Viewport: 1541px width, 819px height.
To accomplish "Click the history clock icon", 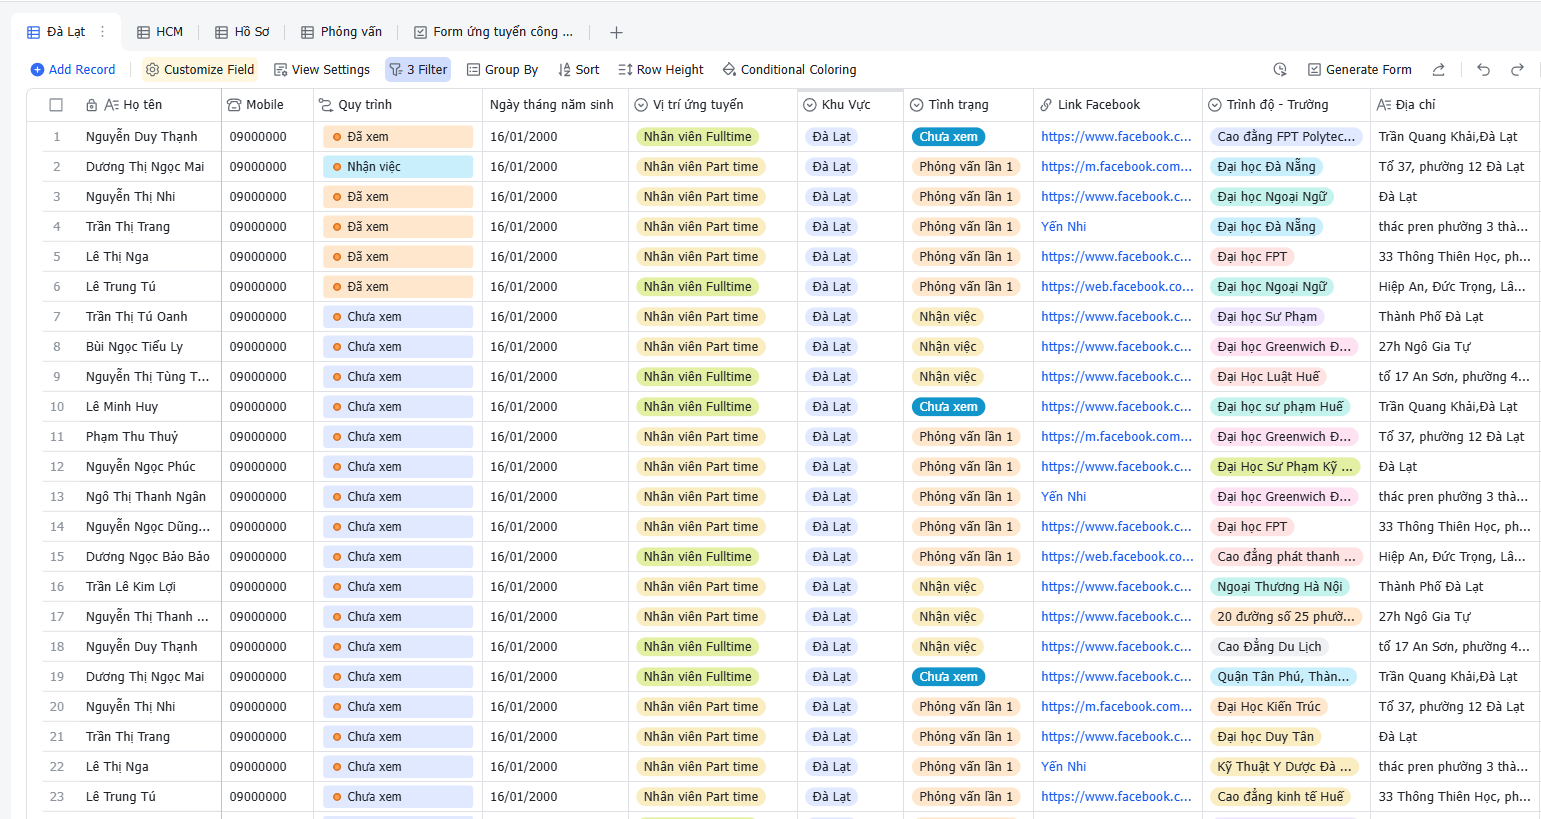I will click(1280, 70).
